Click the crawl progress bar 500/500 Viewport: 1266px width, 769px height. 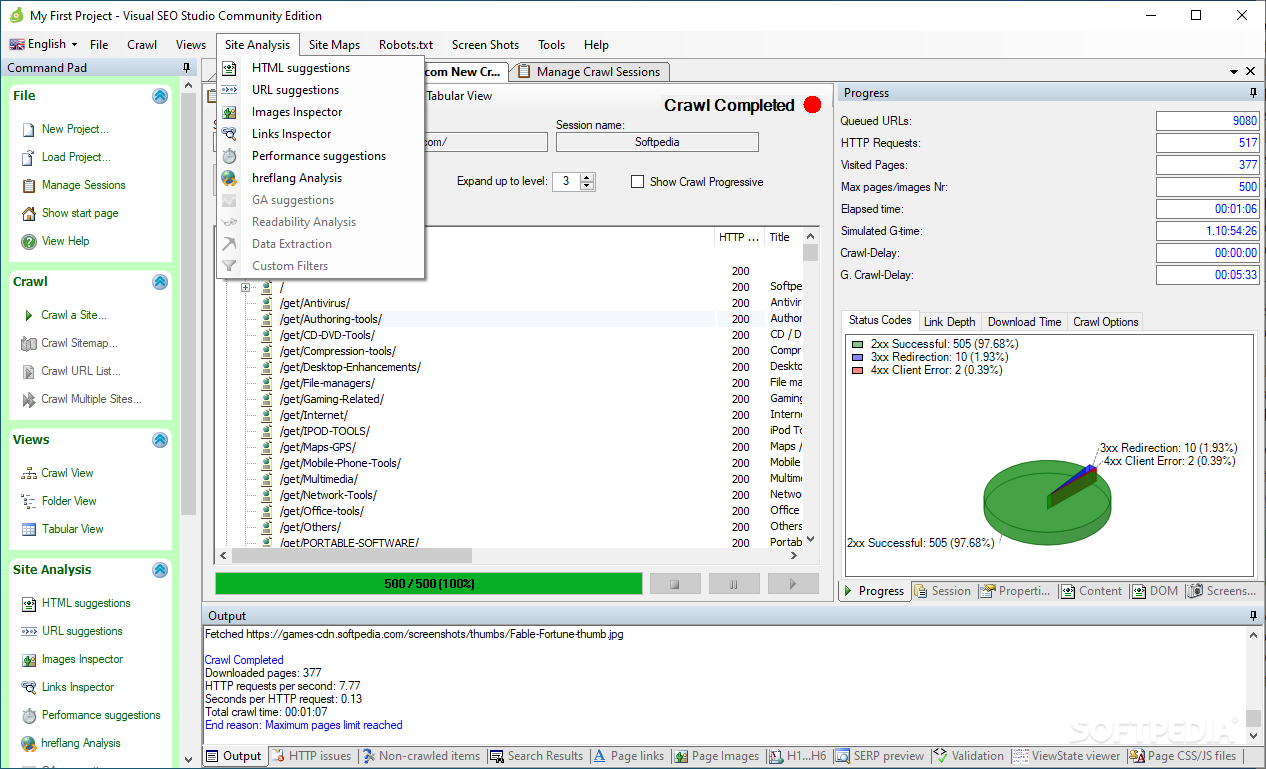429,583
